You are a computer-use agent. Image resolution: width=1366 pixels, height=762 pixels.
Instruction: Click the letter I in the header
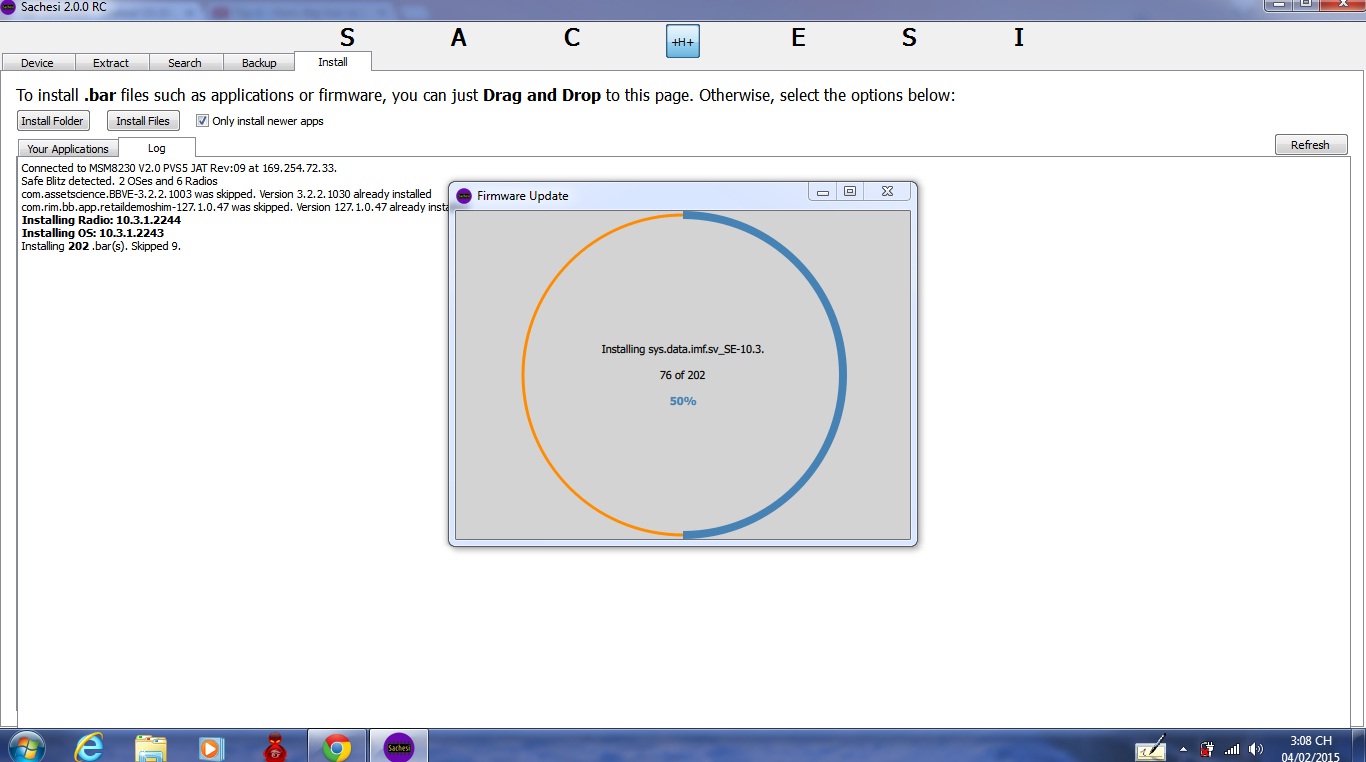point(1019,38)
